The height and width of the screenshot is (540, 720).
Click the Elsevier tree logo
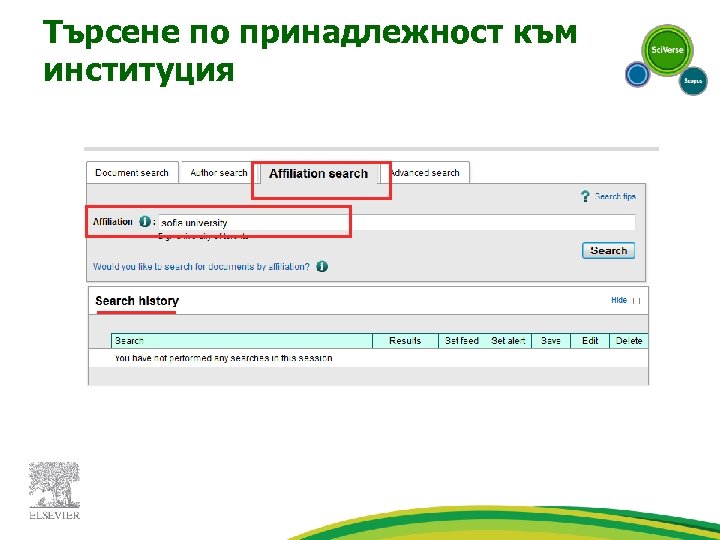click(x=54, y=491)
